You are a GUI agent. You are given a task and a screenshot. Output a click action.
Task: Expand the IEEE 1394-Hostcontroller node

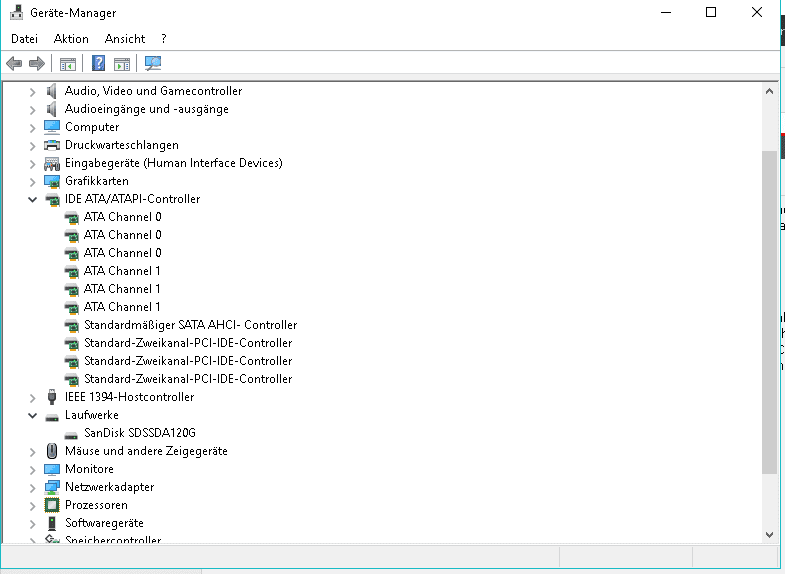pyautogui.click(x=33, y=398)
